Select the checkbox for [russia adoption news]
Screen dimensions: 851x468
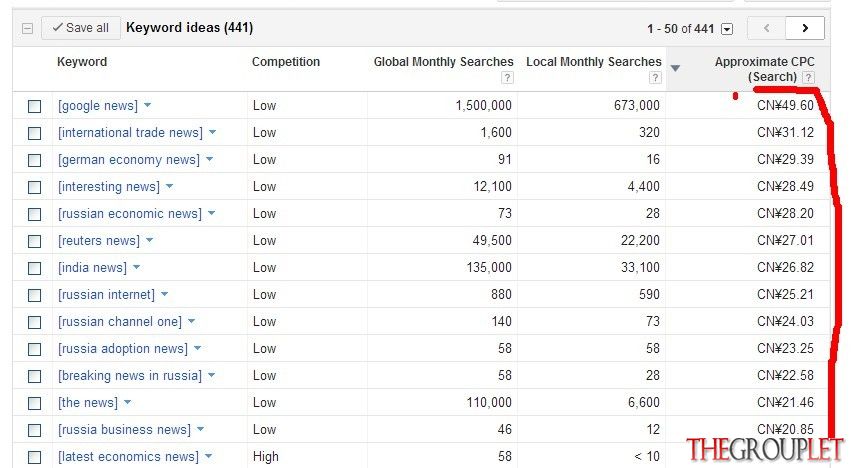click(x=34, y=349)
